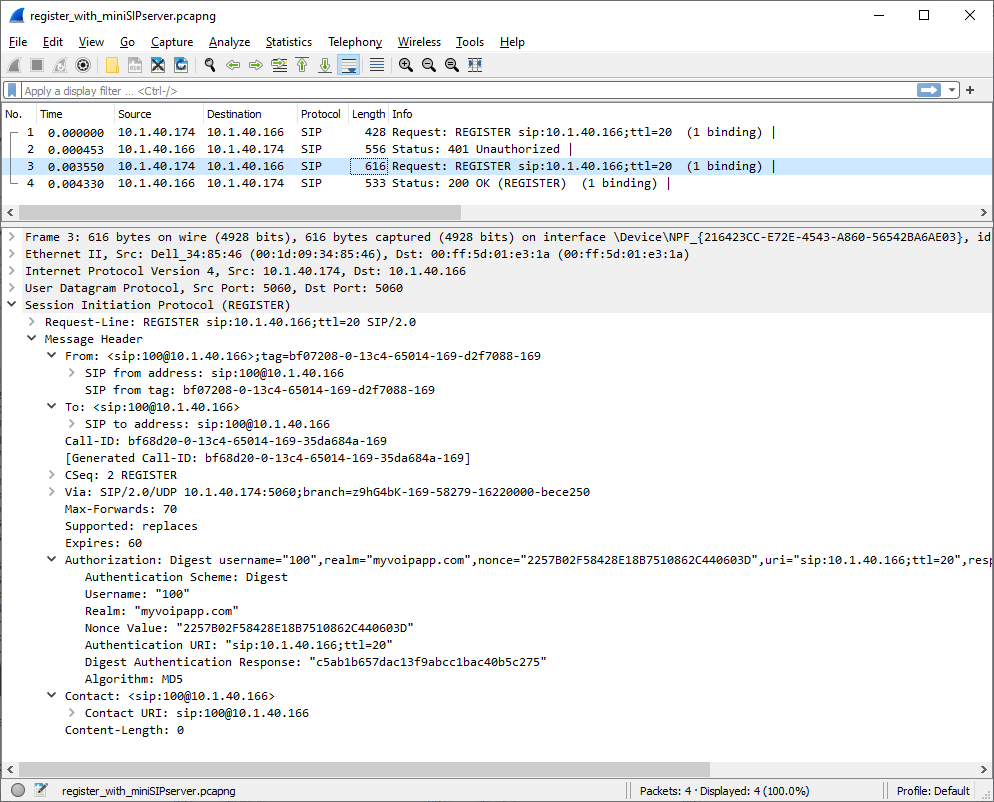The height and width of the screenshot is (802, 994).
Task: Expand the Request-Line row
Action: tap(32, 321)
